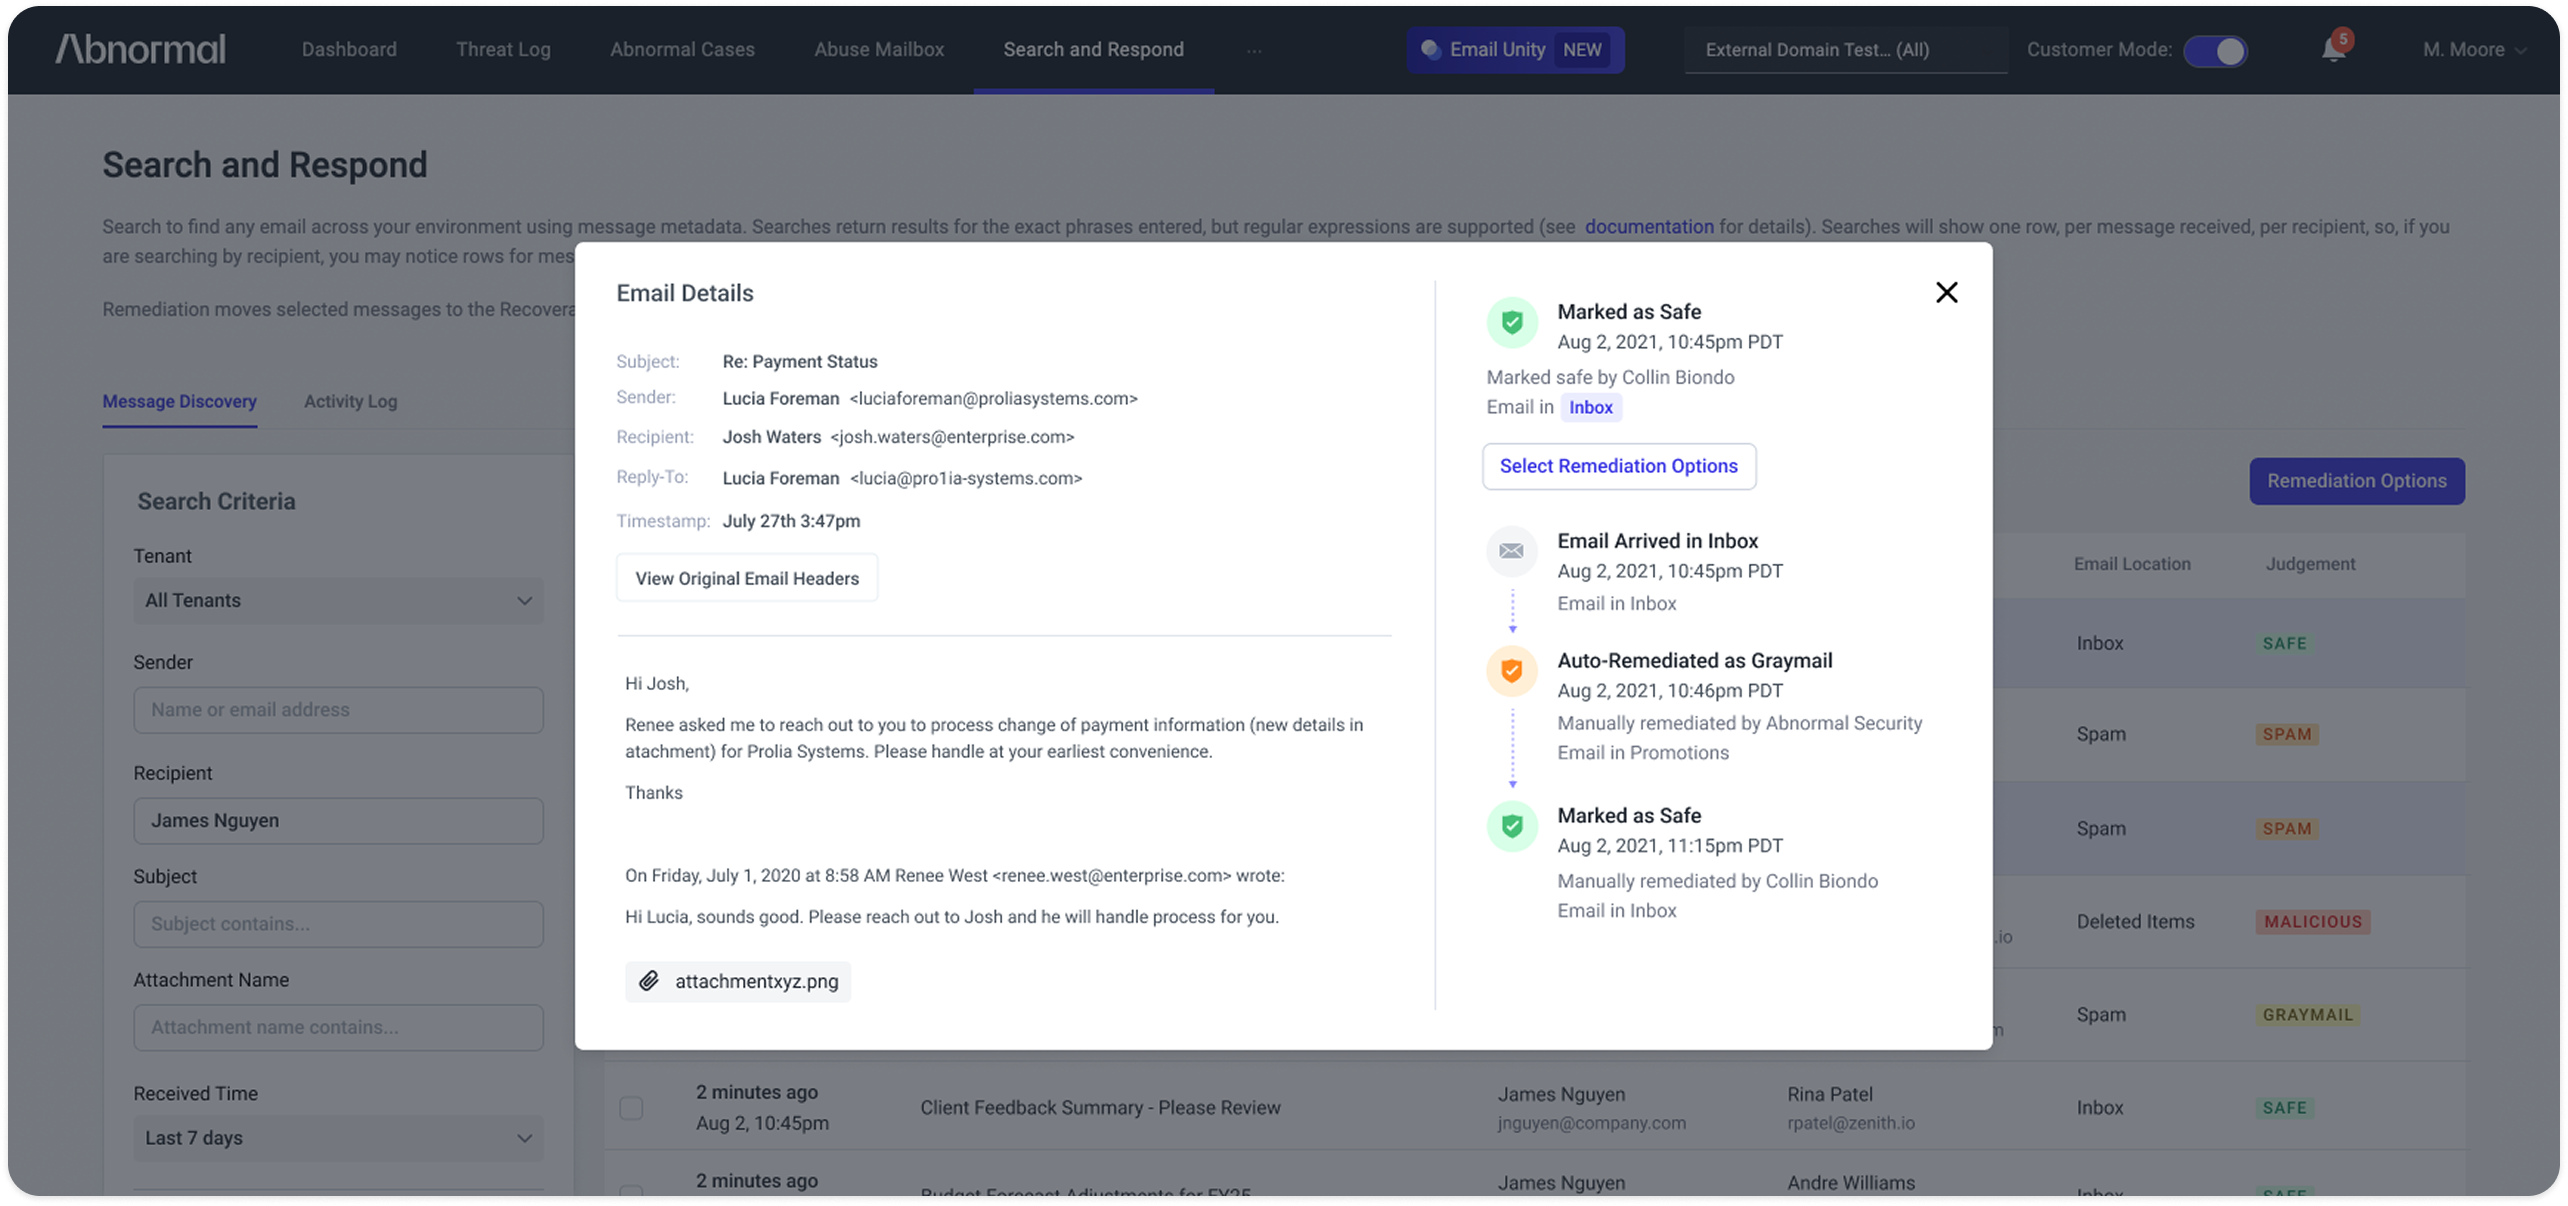Click the shield icon for 11:15pm Marked as Safe
Screen dimensions: 2568x1206
coord(1511,826)
